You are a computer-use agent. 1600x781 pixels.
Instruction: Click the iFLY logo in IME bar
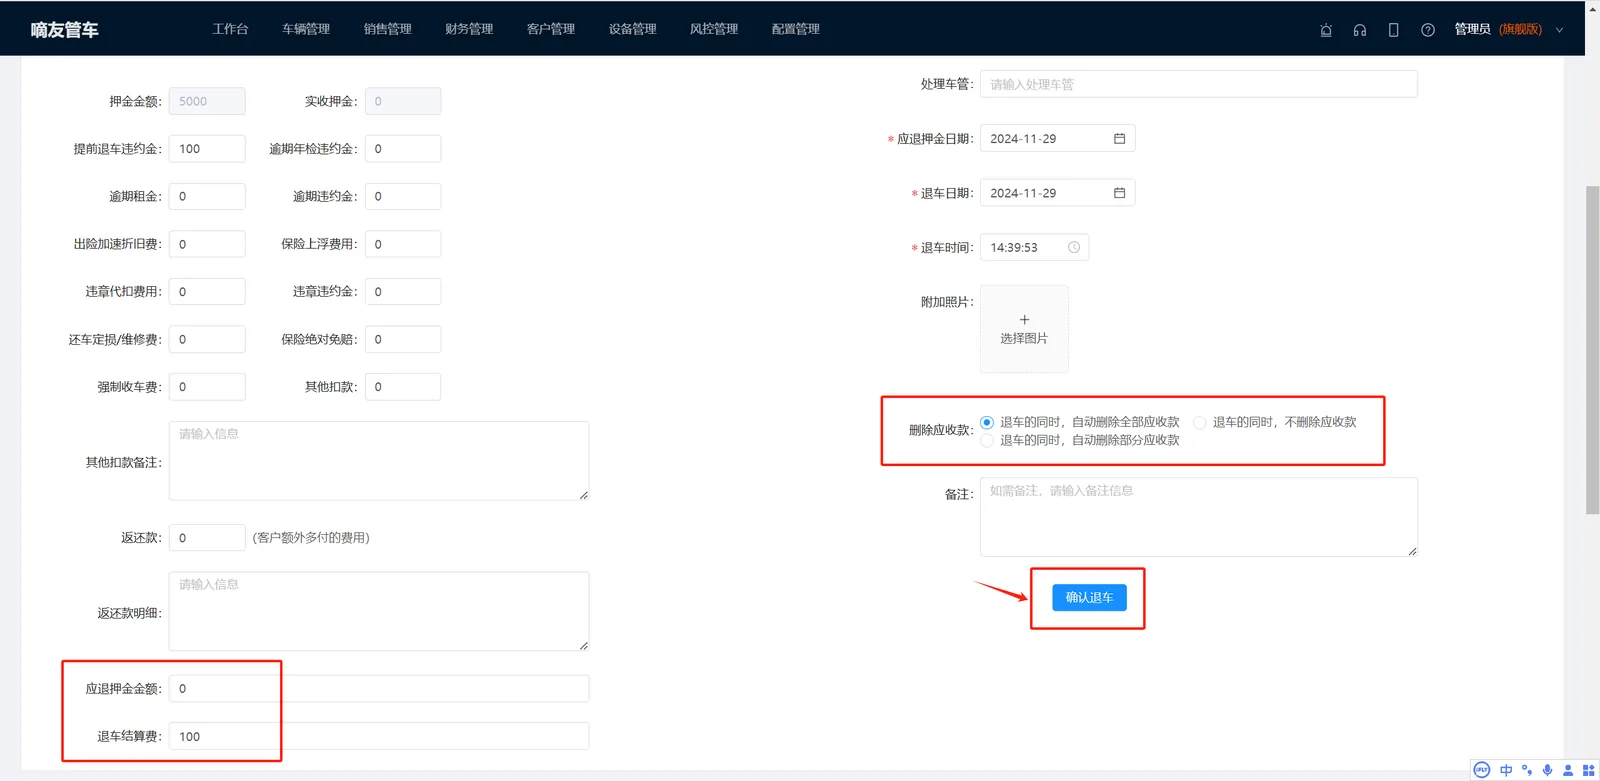coord(1482,770)
